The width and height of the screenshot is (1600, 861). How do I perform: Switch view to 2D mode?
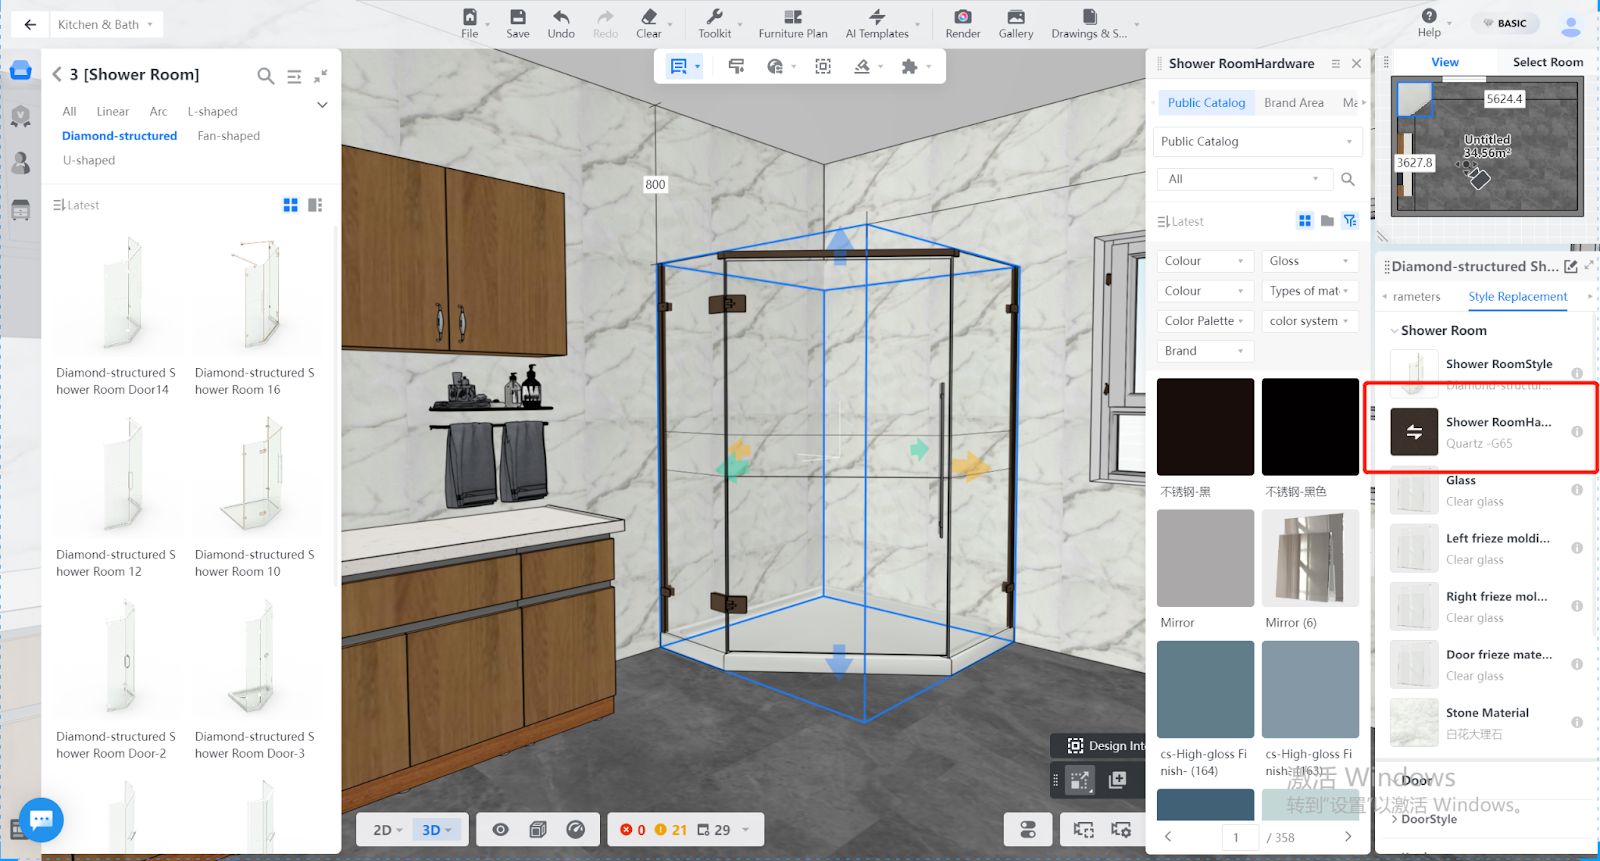coord(387,830)
